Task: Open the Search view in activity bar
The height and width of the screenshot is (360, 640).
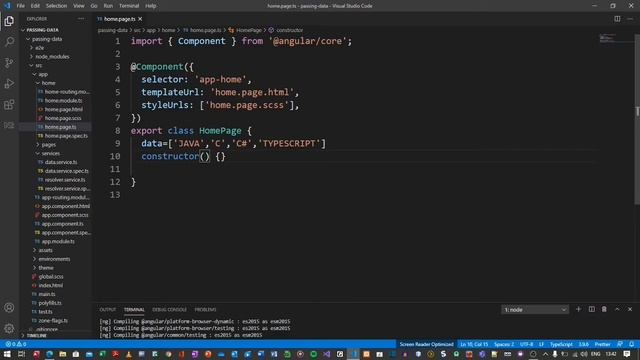Action: [9, 42]
